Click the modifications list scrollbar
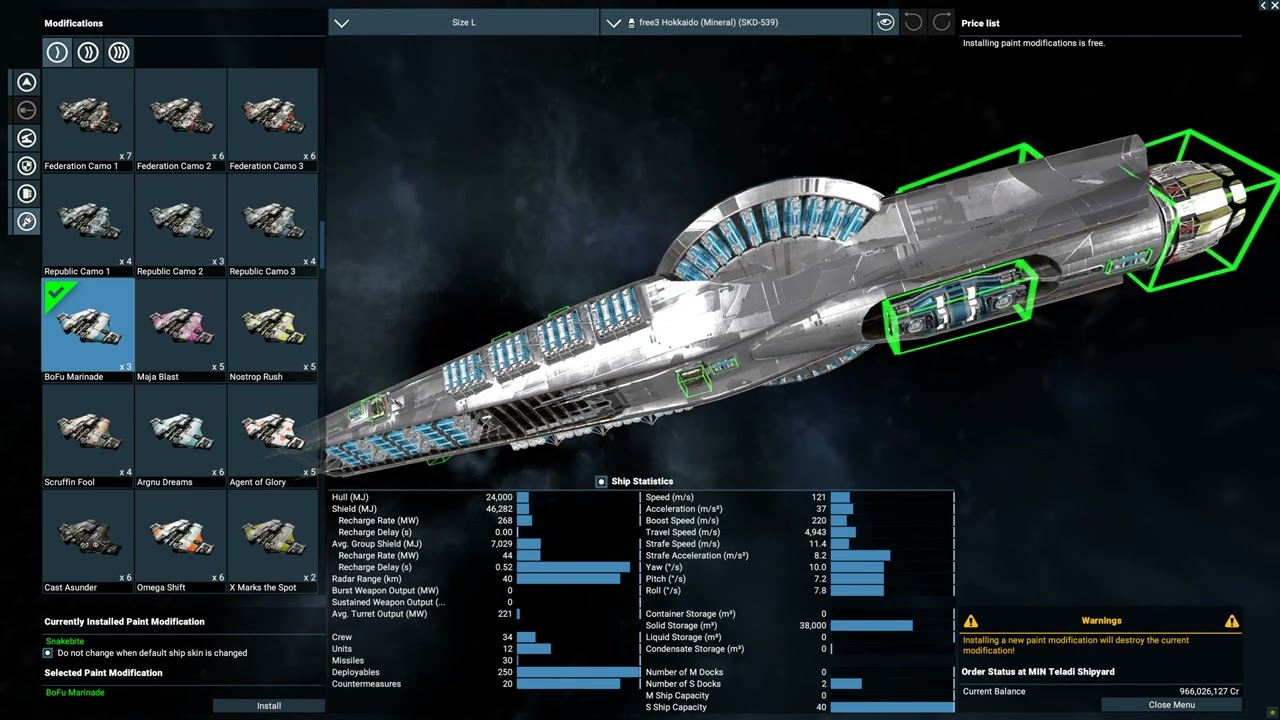The width and height of the screenshot is (1280, 720). 322,245
